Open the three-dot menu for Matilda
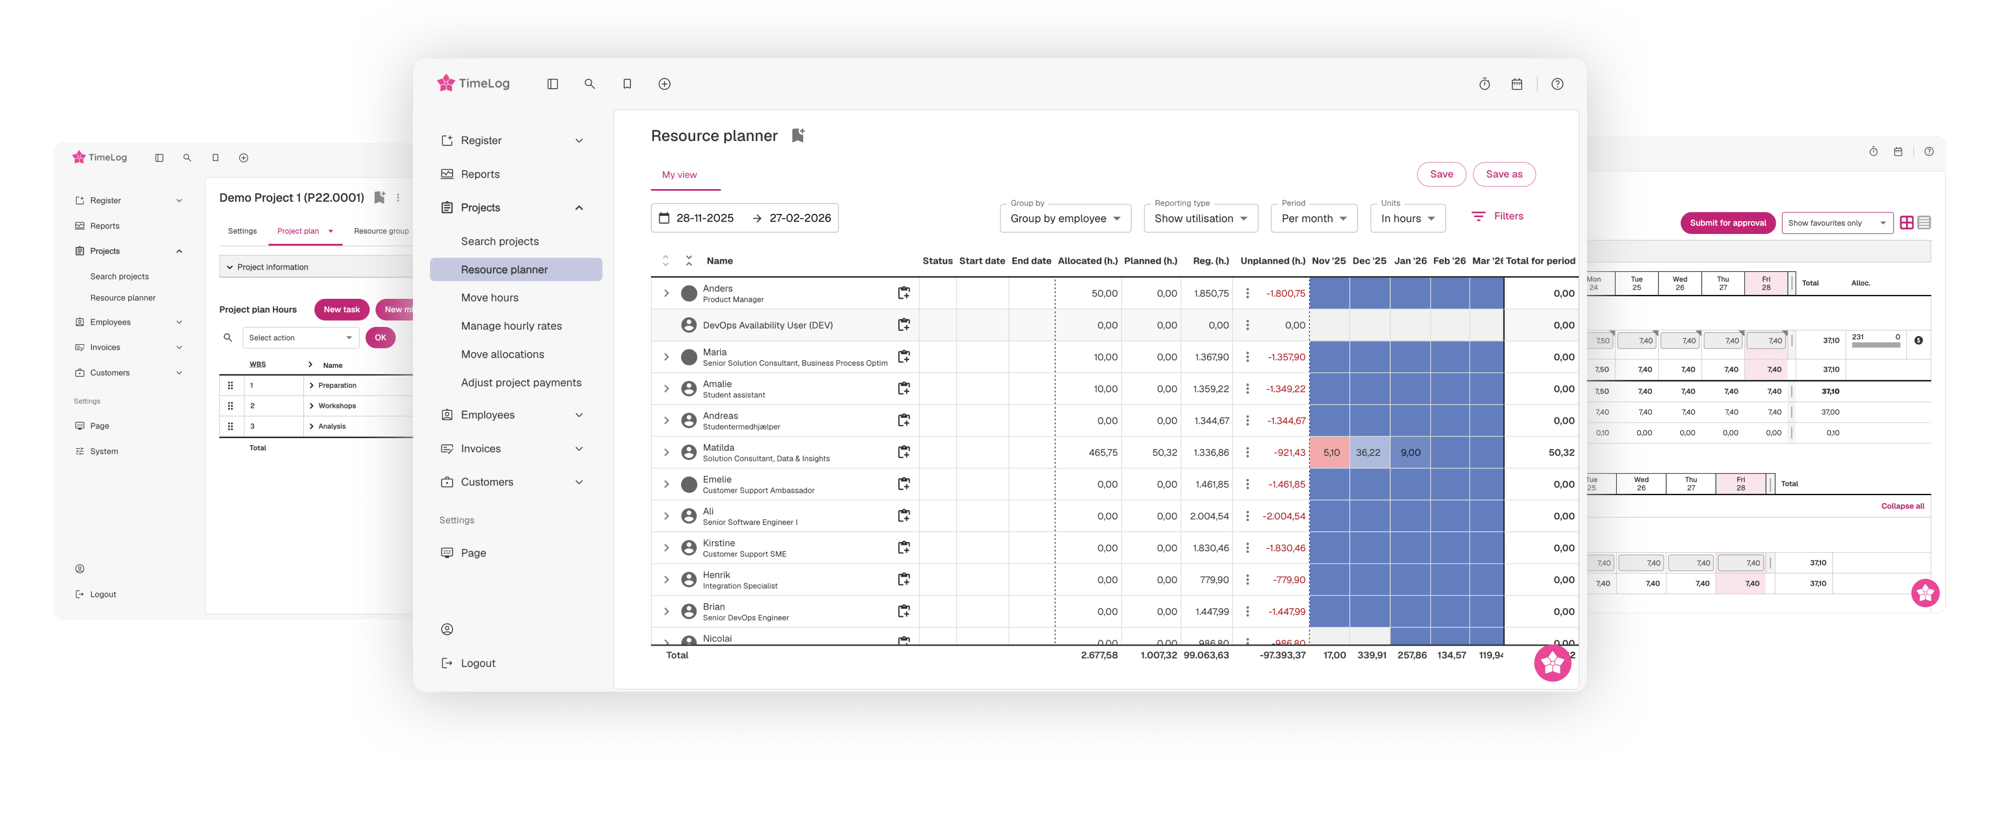The image size is (2000, 817). [1247, 453]
